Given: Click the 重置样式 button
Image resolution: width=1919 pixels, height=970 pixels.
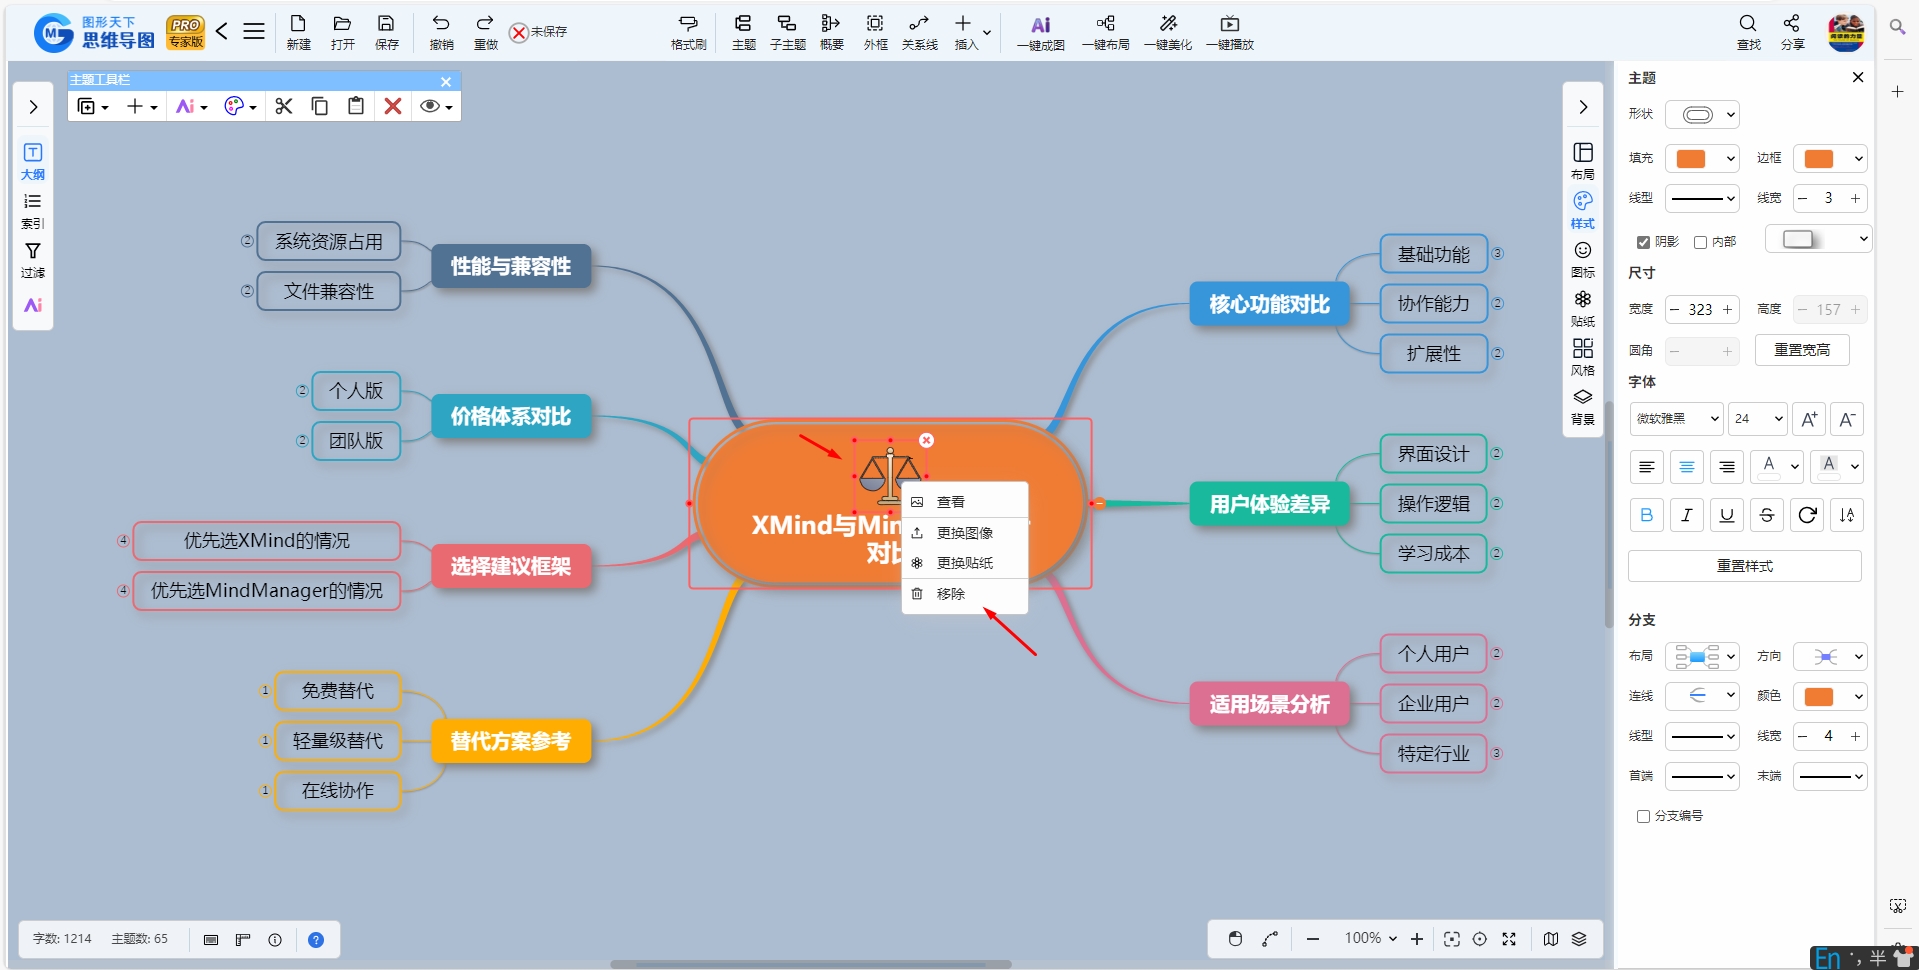Looking at the screenshot, I should 1745,566.
